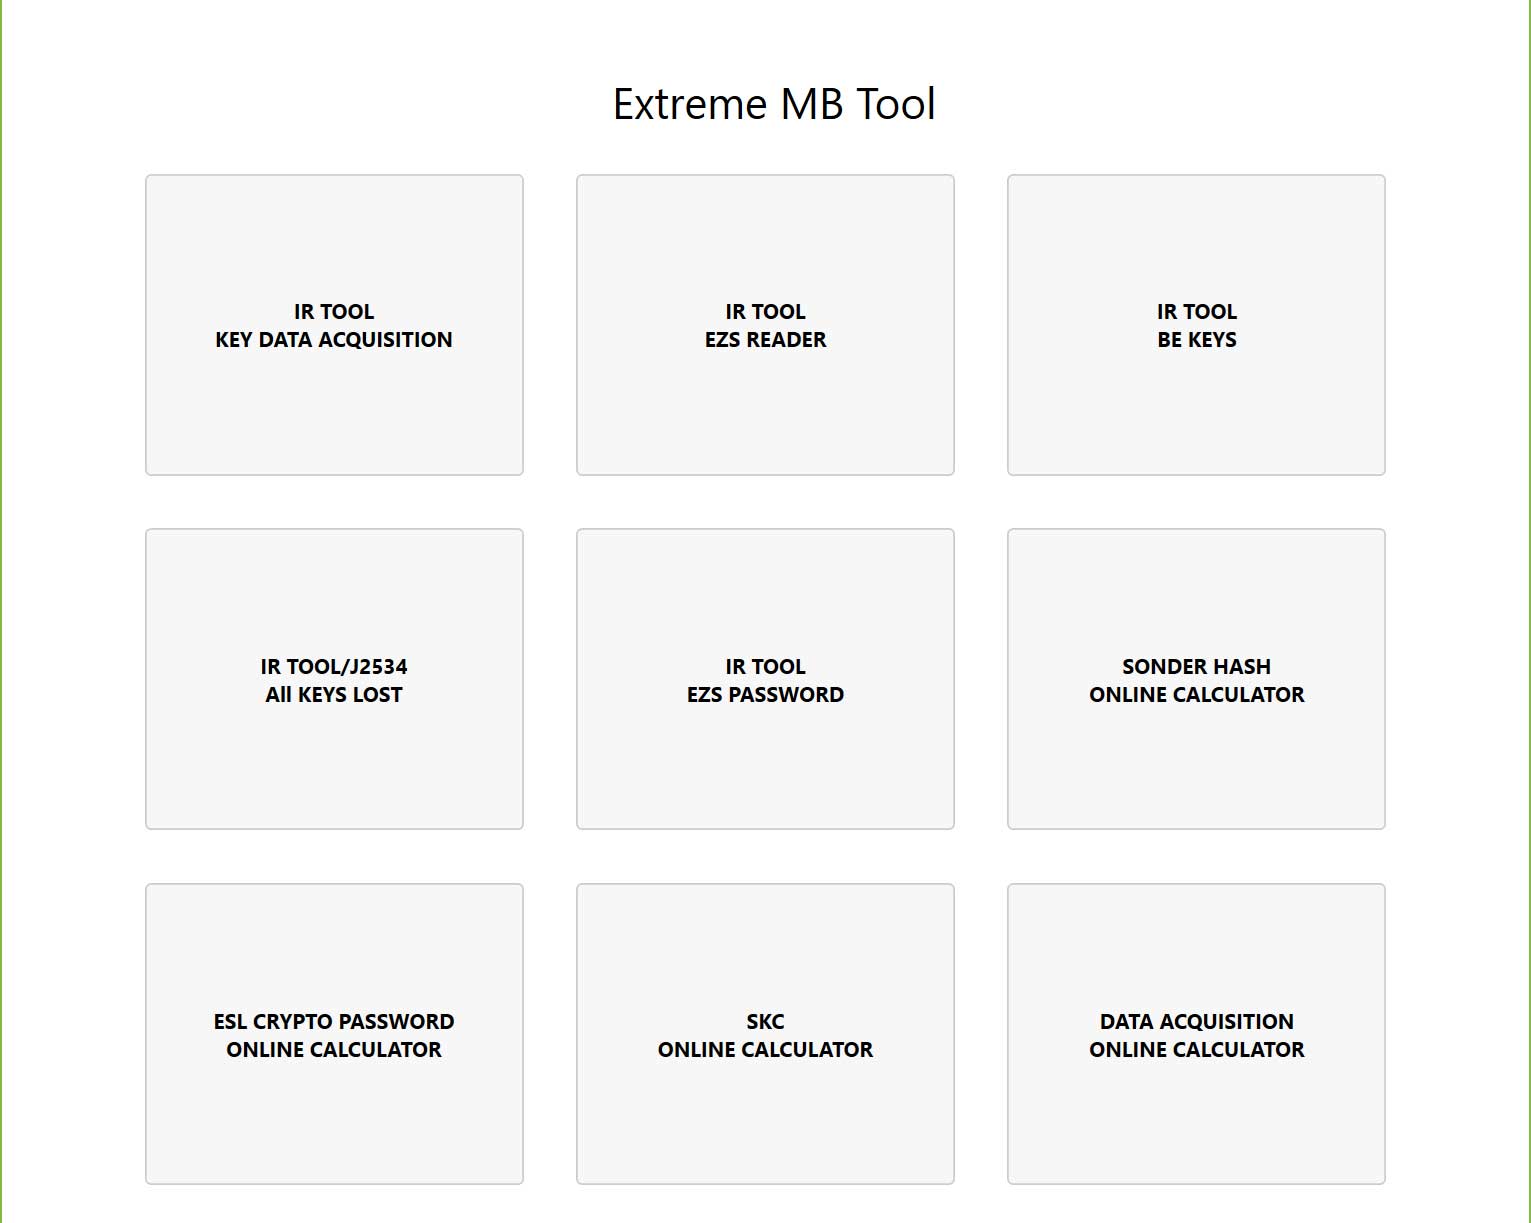Click the data acquisition calculator bottom right
Image resolution: width=1531 pixels, height=1223 pixels.
[1196, 1035]
